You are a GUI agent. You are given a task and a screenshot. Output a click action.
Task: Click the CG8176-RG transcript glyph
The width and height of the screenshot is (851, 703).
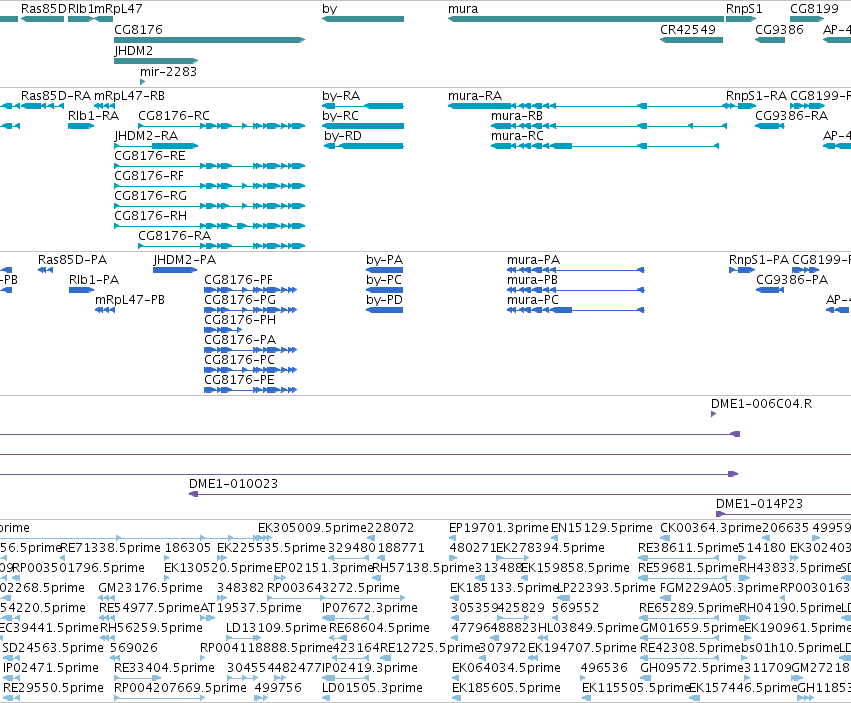point(209,206)
